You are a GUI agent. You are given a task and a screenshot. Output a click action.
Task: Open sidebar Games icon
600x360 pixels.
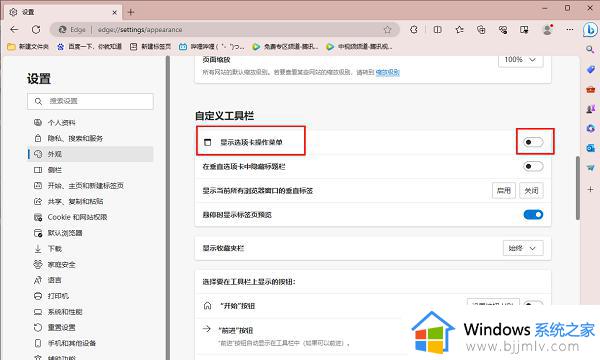tap(590, 109)
